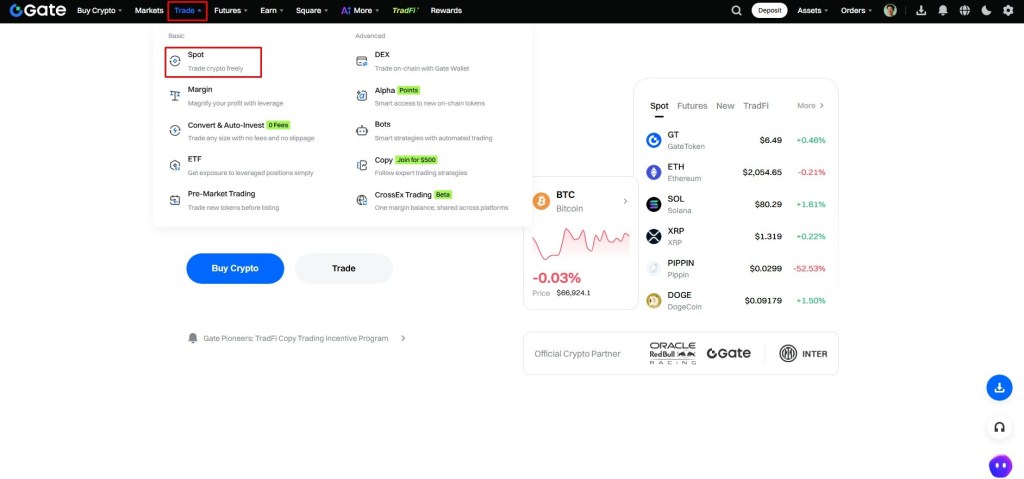This screenshot has width=1024, height=479.
Task: Click the Copy trading icon
Action: click(x=362, y=165)
